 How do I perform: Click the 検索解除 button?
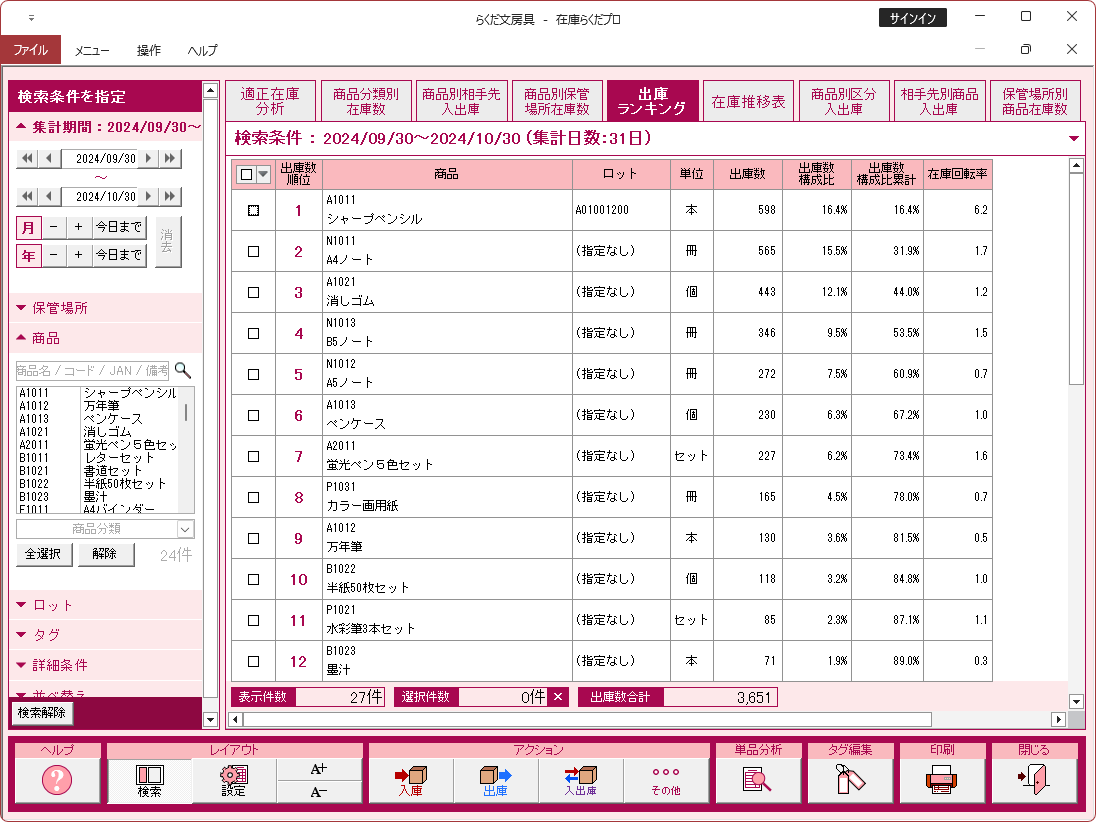(x=42, y=713)
